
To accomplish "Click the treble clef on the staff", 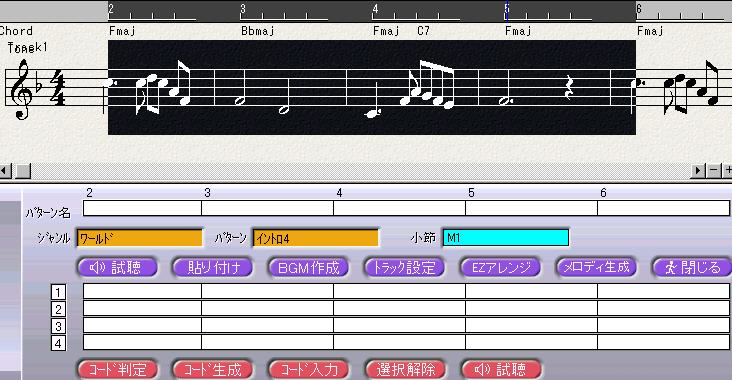I will pos(22,89).
